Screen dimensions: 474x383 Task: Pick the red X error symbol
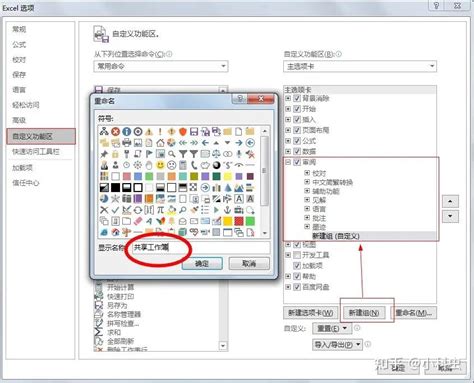pos(115,132)
